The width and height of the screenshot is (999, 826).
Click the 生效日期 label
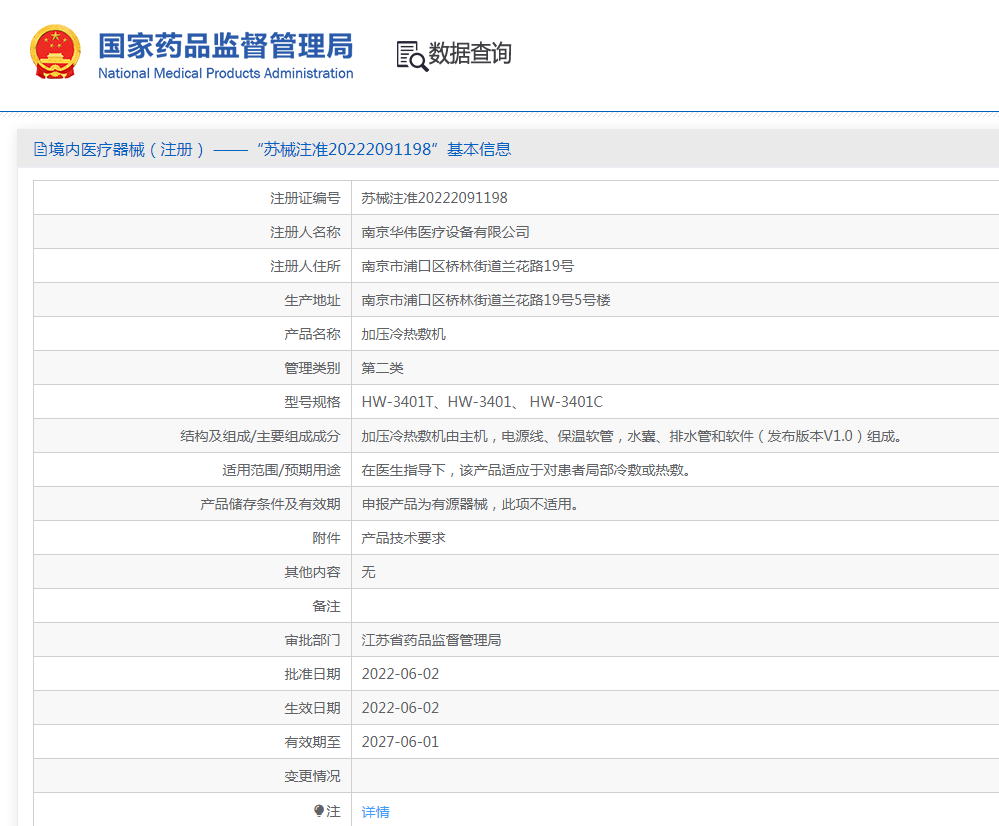point(312,708)
